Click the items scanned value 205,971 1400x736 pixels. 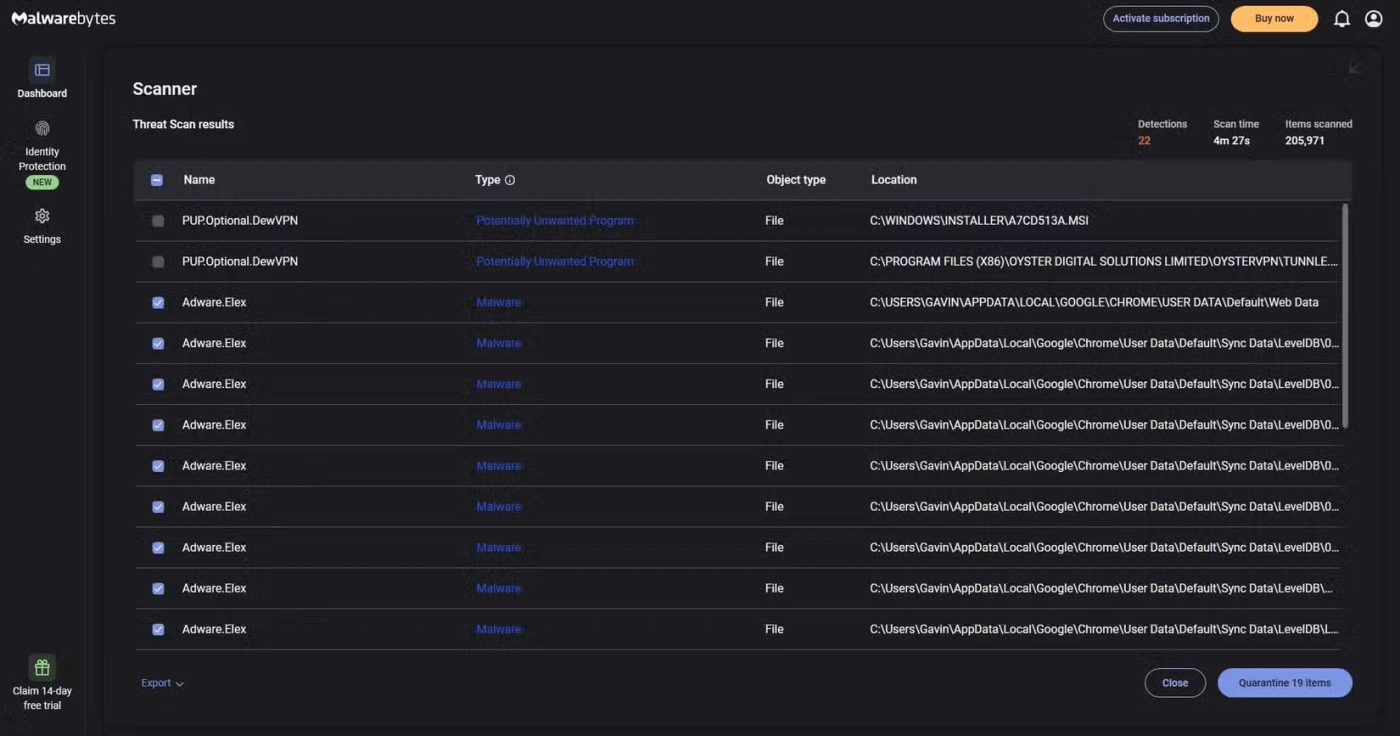pos(1305,141)
